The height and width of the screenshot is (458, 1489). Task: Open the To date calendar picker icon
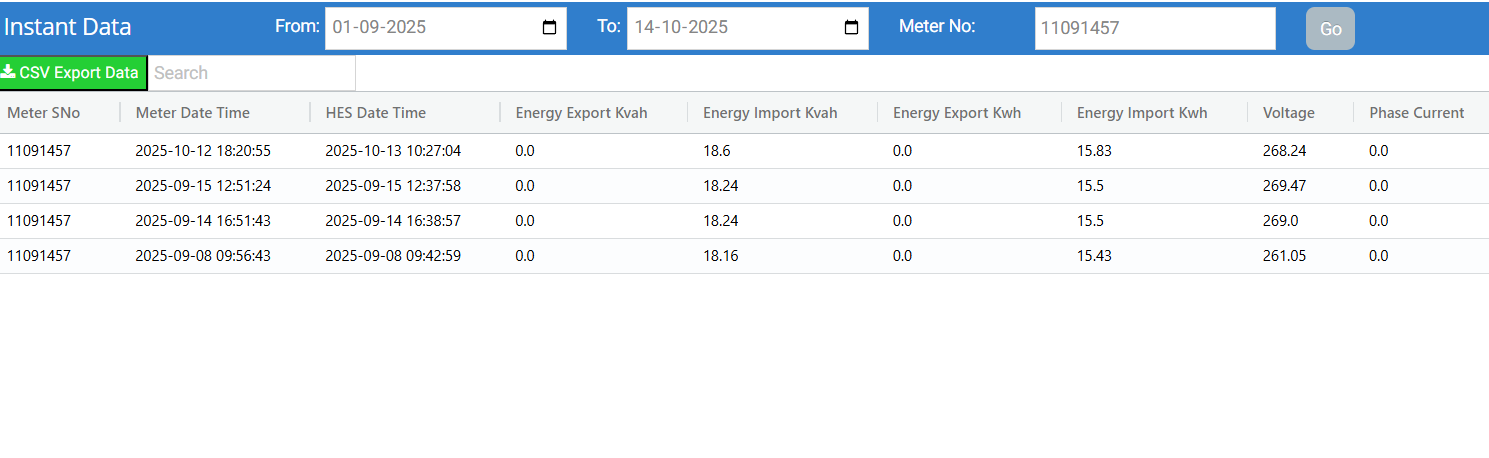tap(851, 28)
